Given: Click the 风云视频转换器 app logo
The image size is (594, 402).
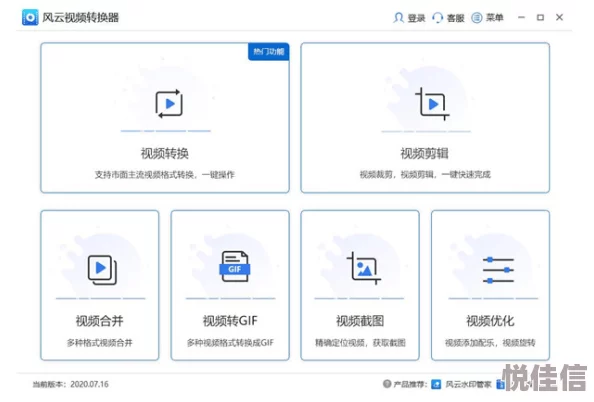Looking at the screenshot, I should [30, 17].
